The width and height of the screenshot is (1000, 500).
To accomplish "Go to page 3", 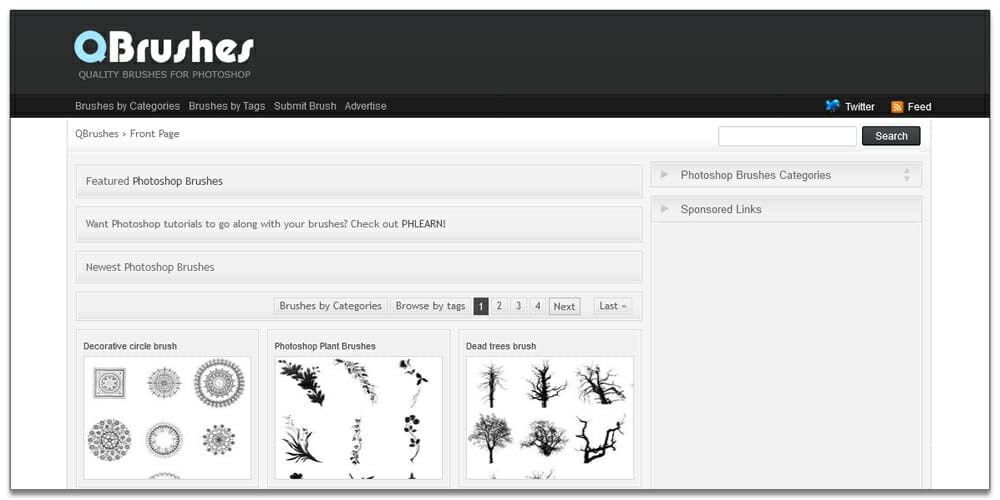I will coord(518,306).
